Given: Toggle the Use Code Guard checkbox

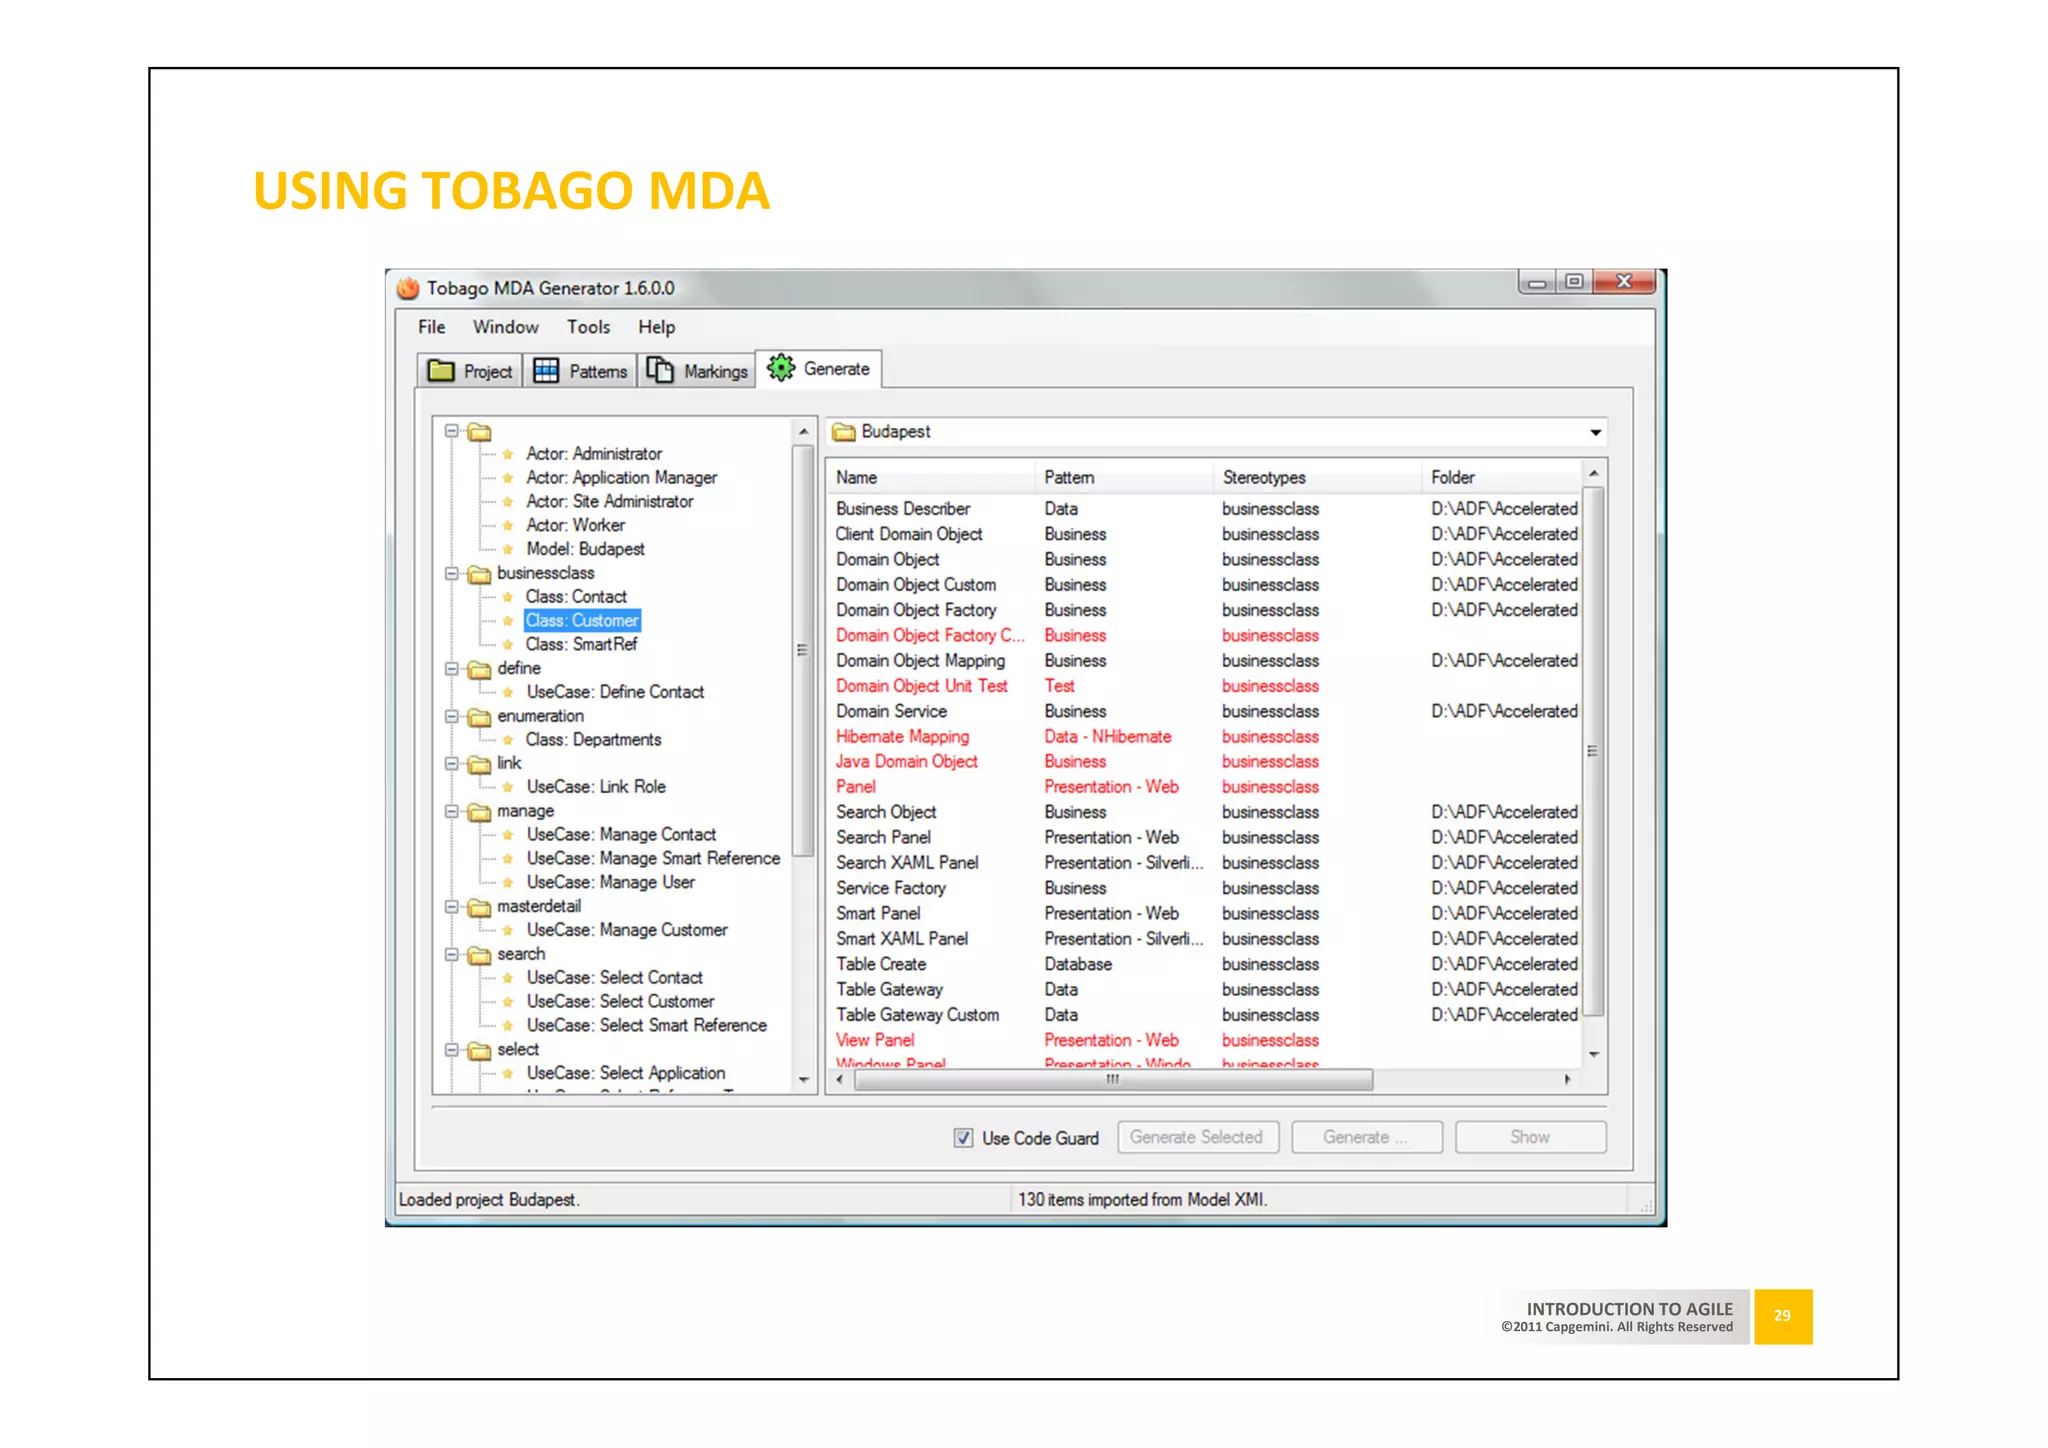Looking at the screenshot, I should click(963, 1138).
